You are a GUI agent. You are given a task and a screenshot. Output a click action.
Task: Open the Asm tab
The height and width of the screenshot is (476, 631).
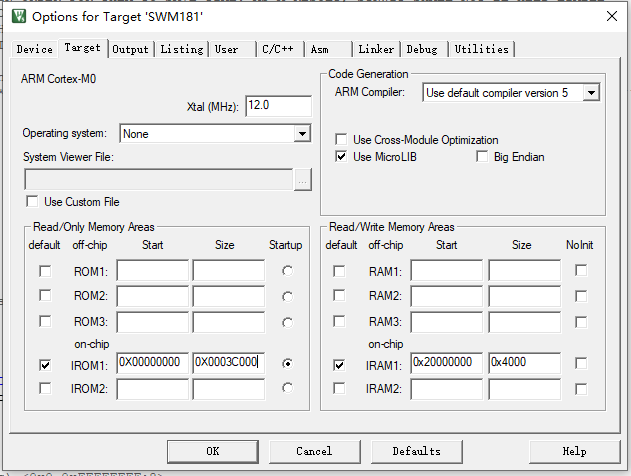pyautogui.click(x=328, y=49)
